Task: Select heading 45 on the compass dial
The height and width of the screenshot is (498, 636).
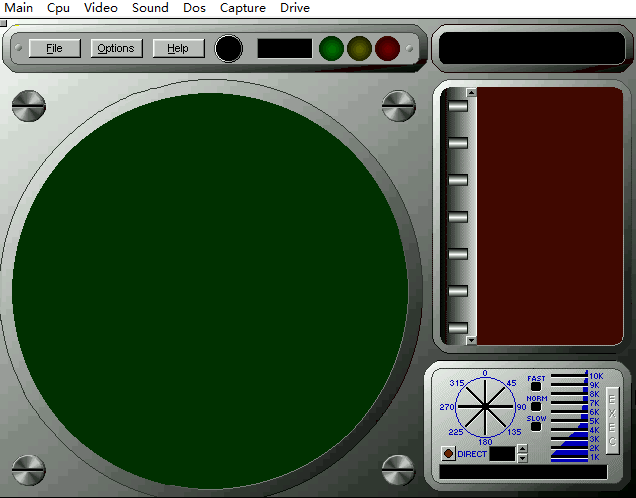Action: pos(511,383)
